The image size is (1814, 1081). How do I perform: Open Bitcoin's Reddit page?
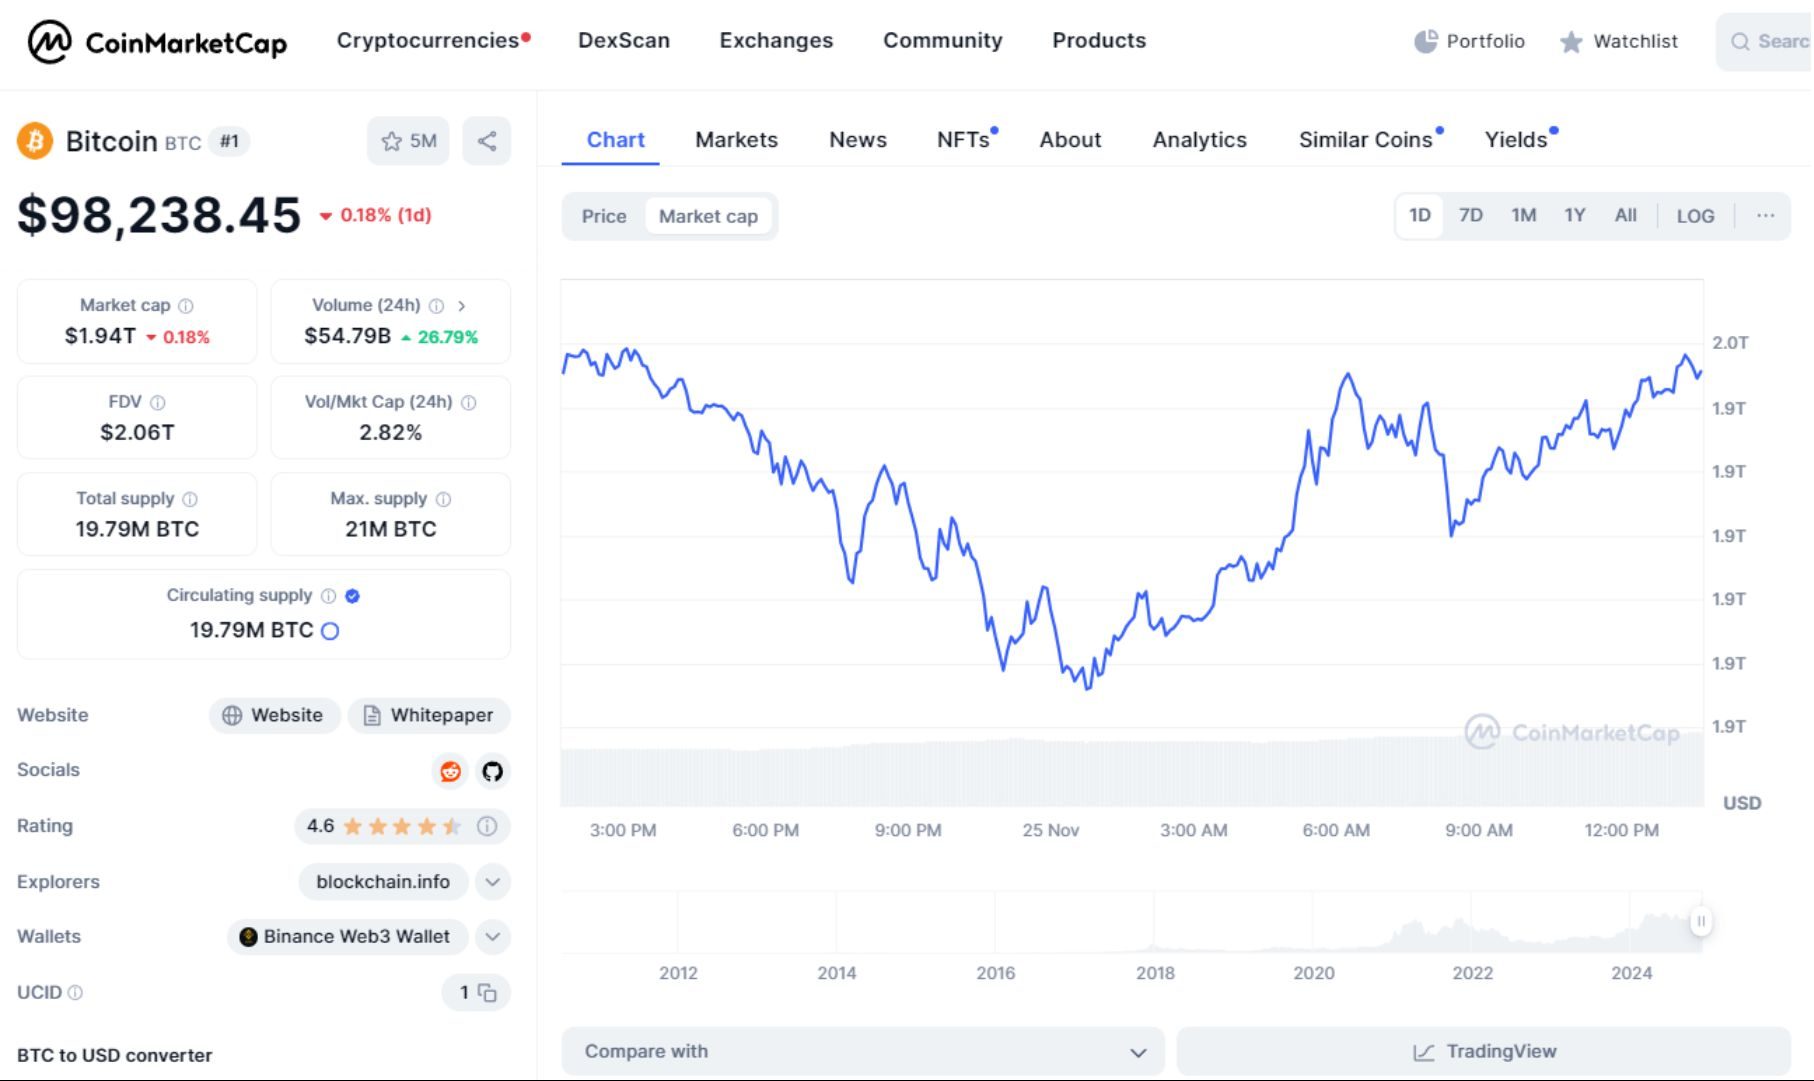pos(449,771)
